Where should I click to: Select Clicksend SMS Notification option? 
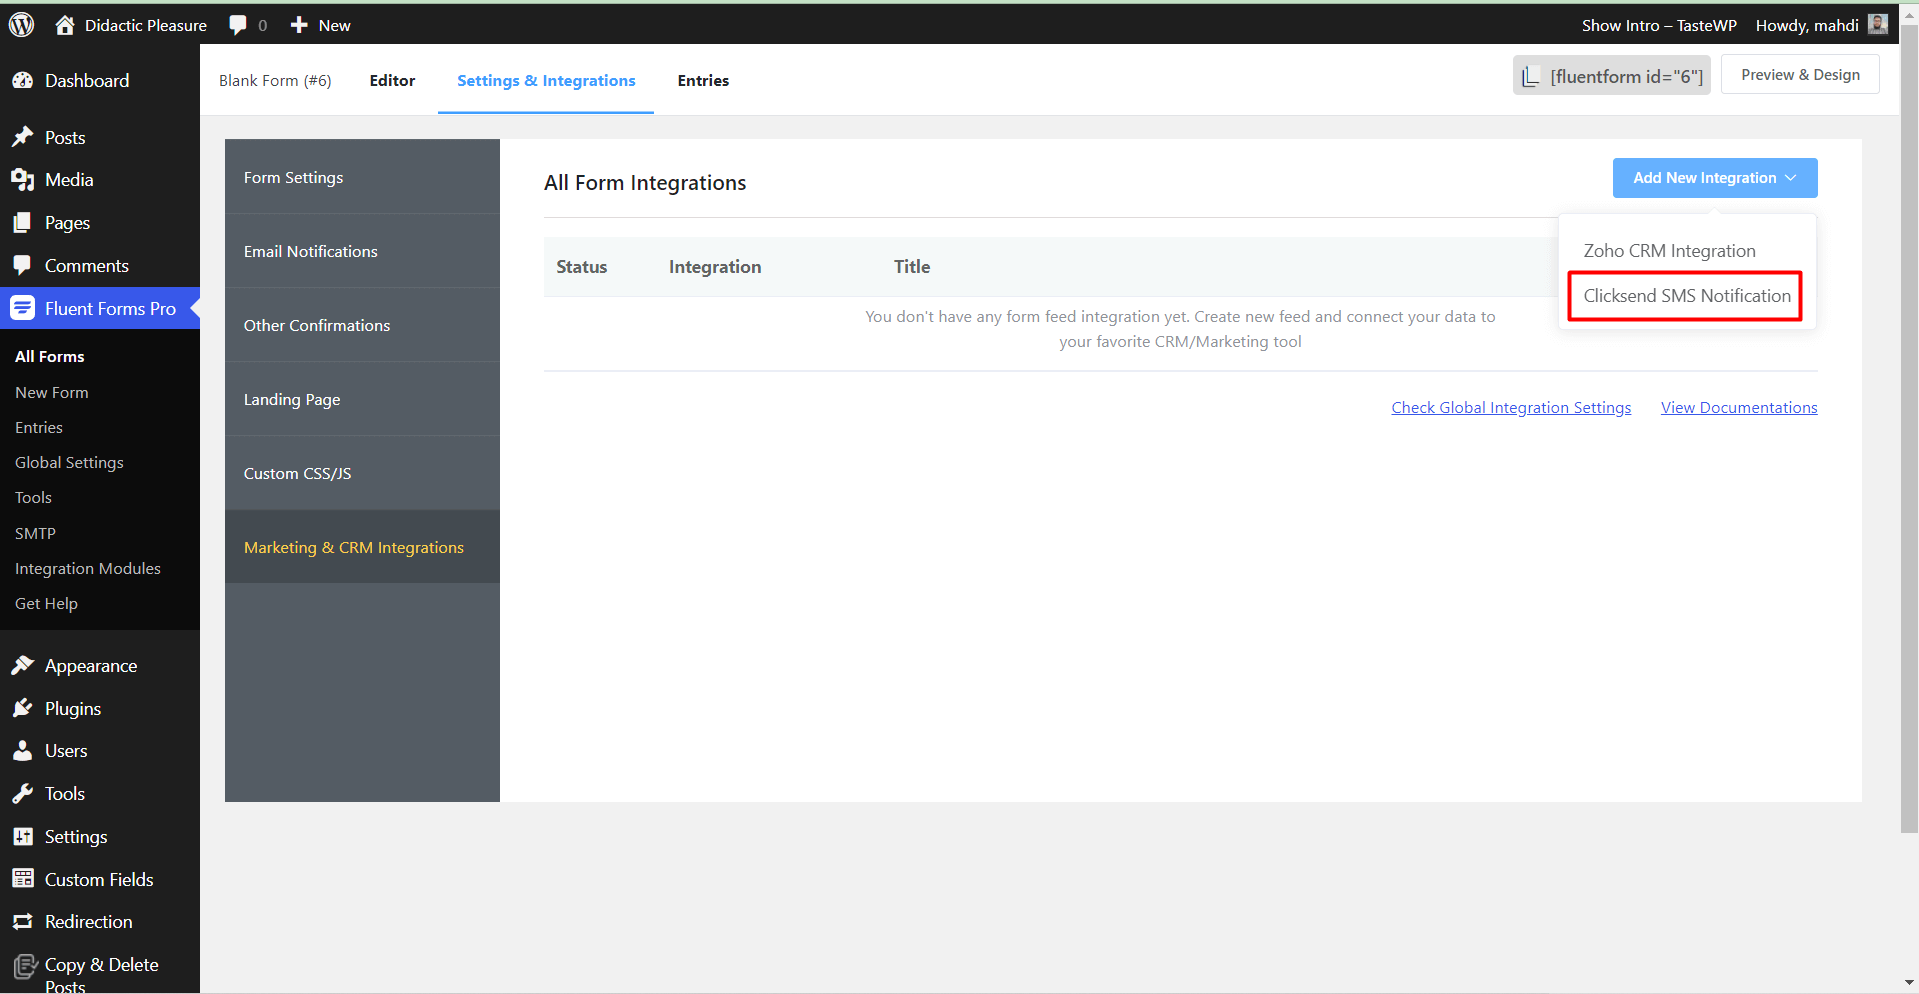(x=1687, y=296)
